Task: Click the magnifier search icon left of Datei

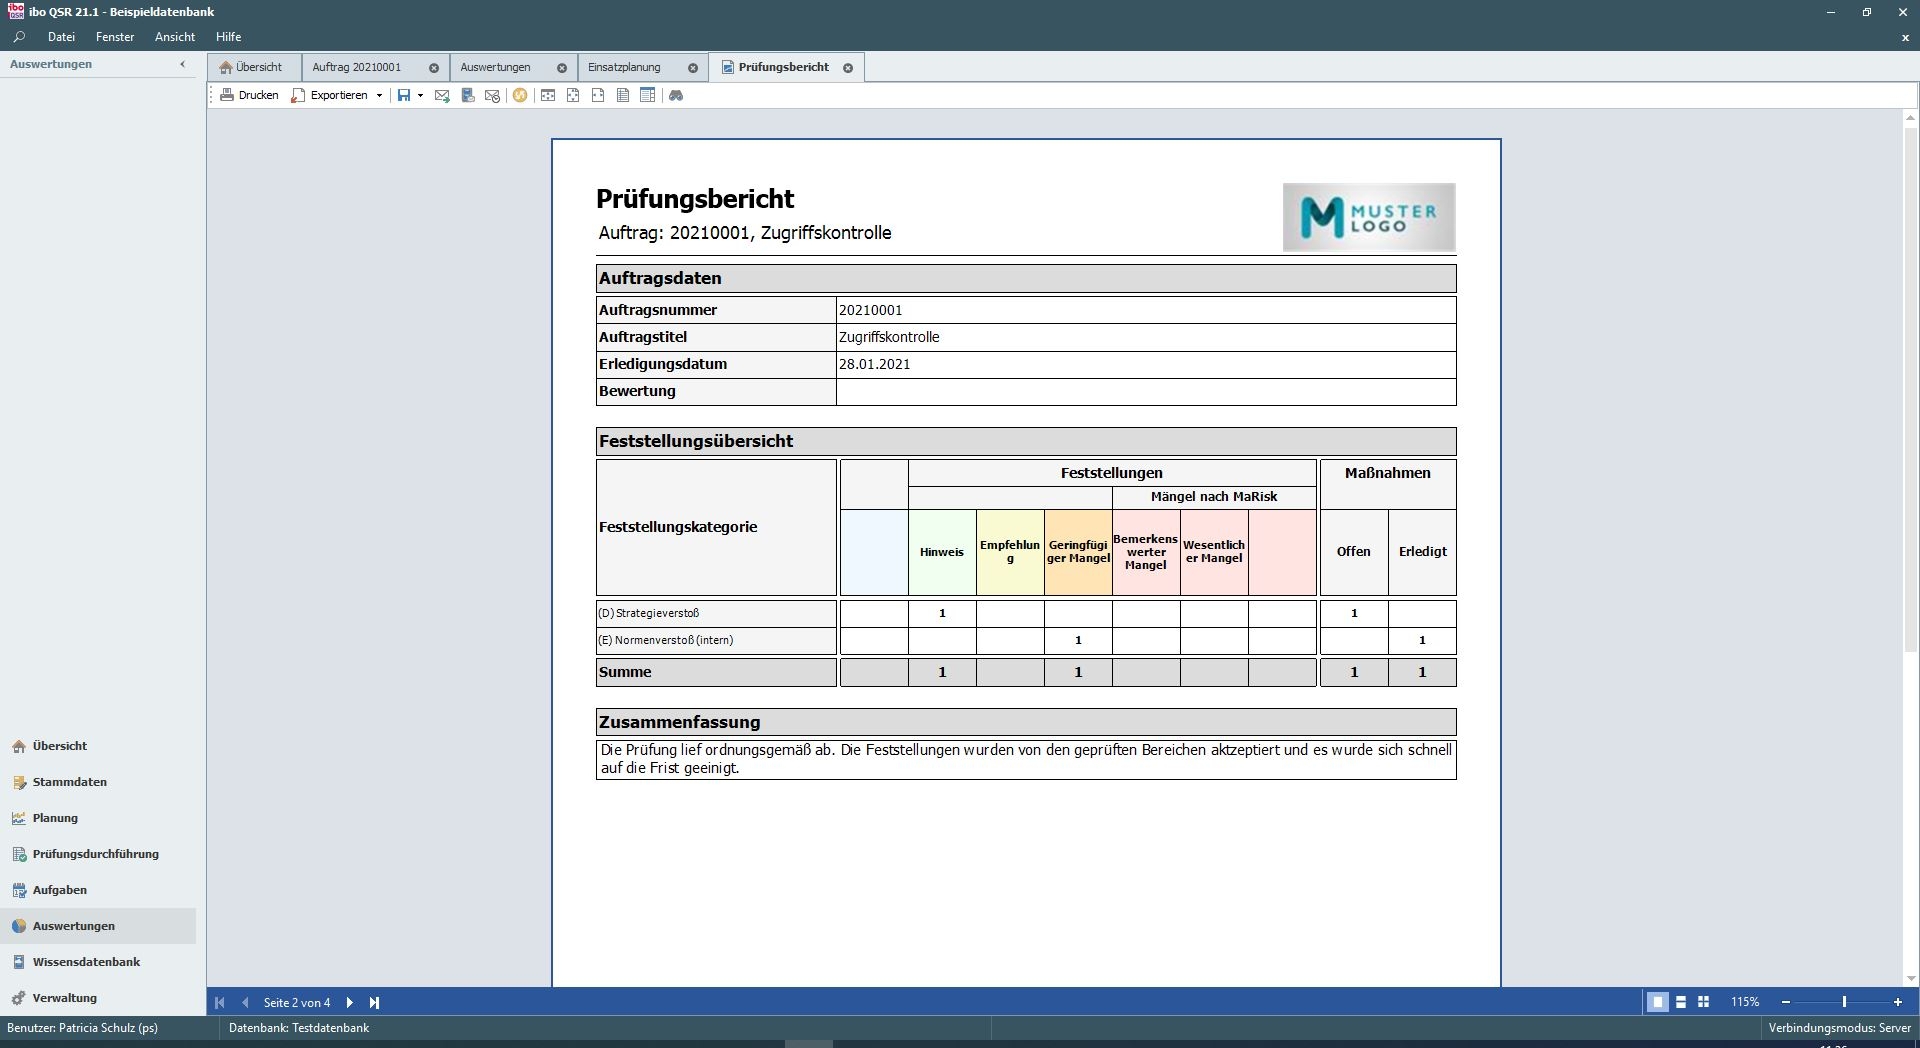Action: click(x=19, y=37)
